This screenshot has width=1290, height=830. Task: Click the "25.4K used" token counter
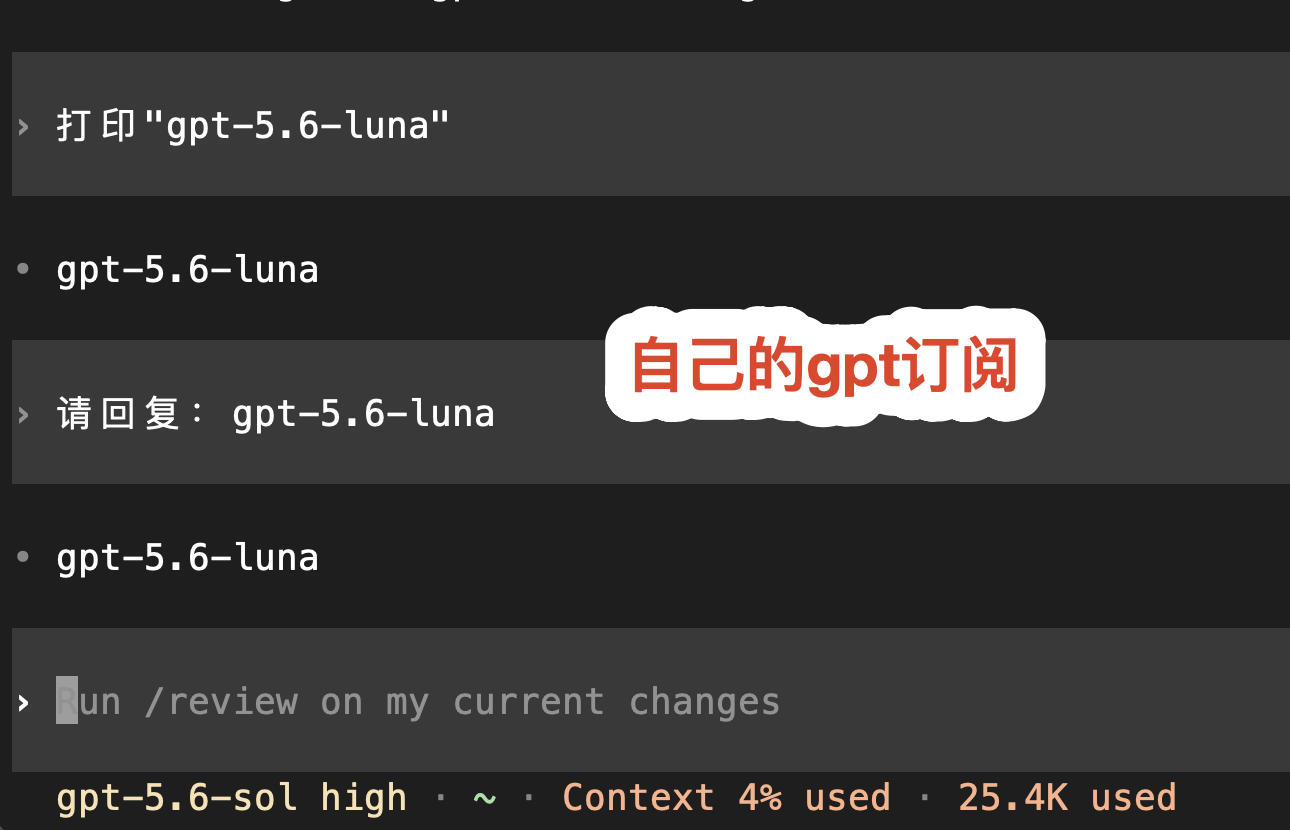(1067, 798)
